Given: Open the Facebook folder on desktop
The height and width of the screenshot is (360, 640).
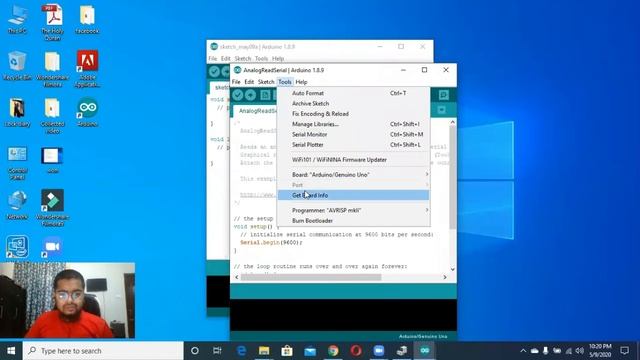Looking at the screenshot, I should point(87,19).
